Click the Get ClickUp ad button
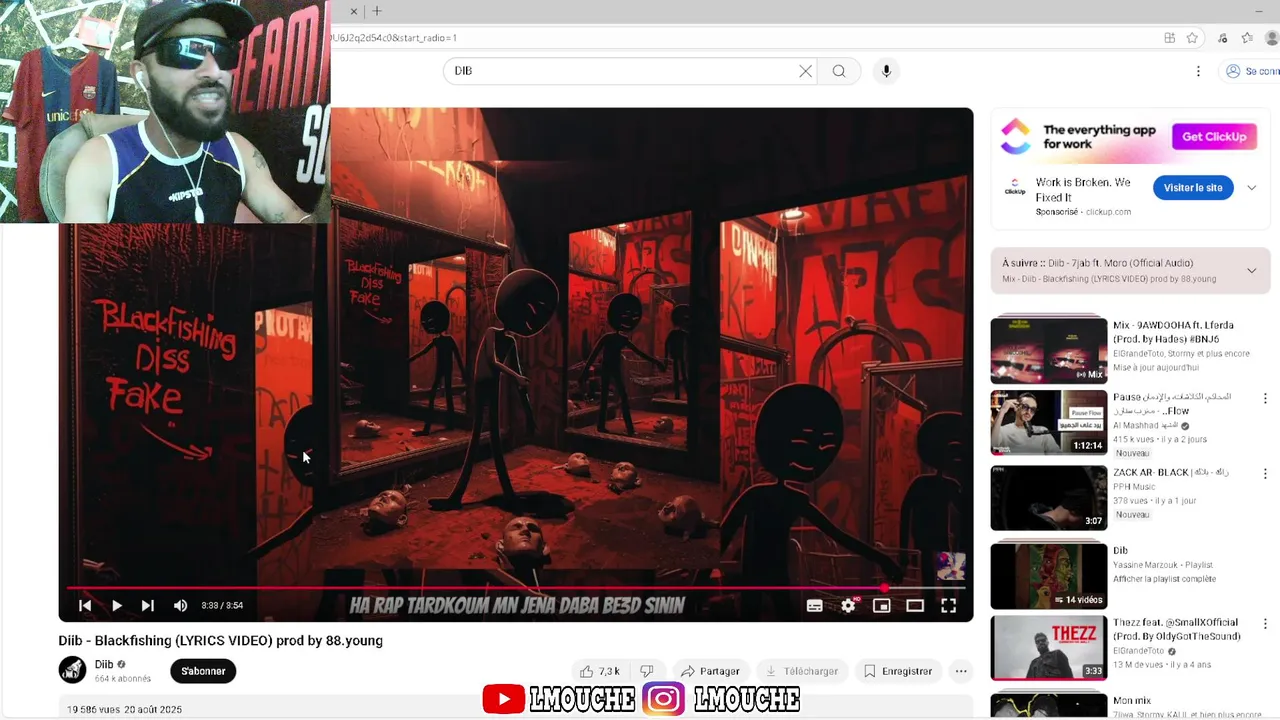The width and height of the screenshot is (1280, 720). [x=1214, y=137]
